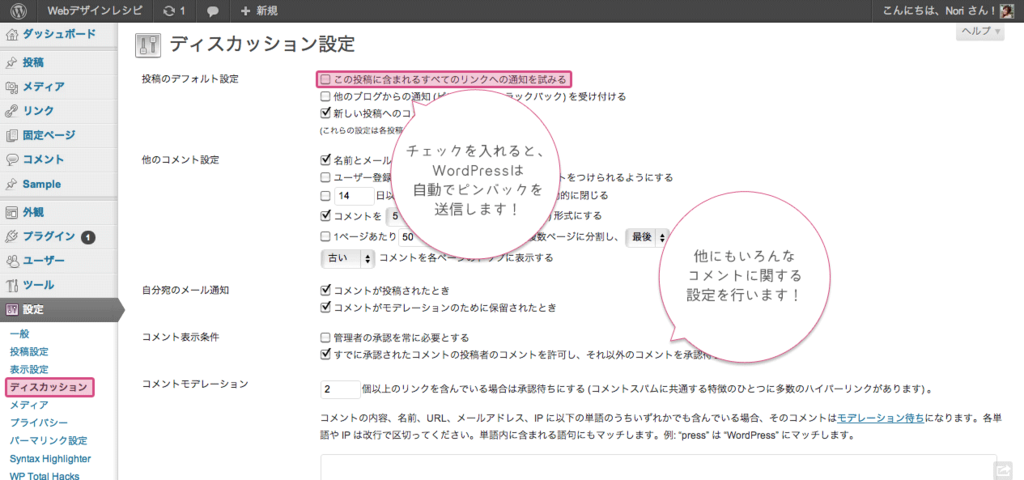
Task: Open Syntax Highlighter settings
Action: point(50,458)
